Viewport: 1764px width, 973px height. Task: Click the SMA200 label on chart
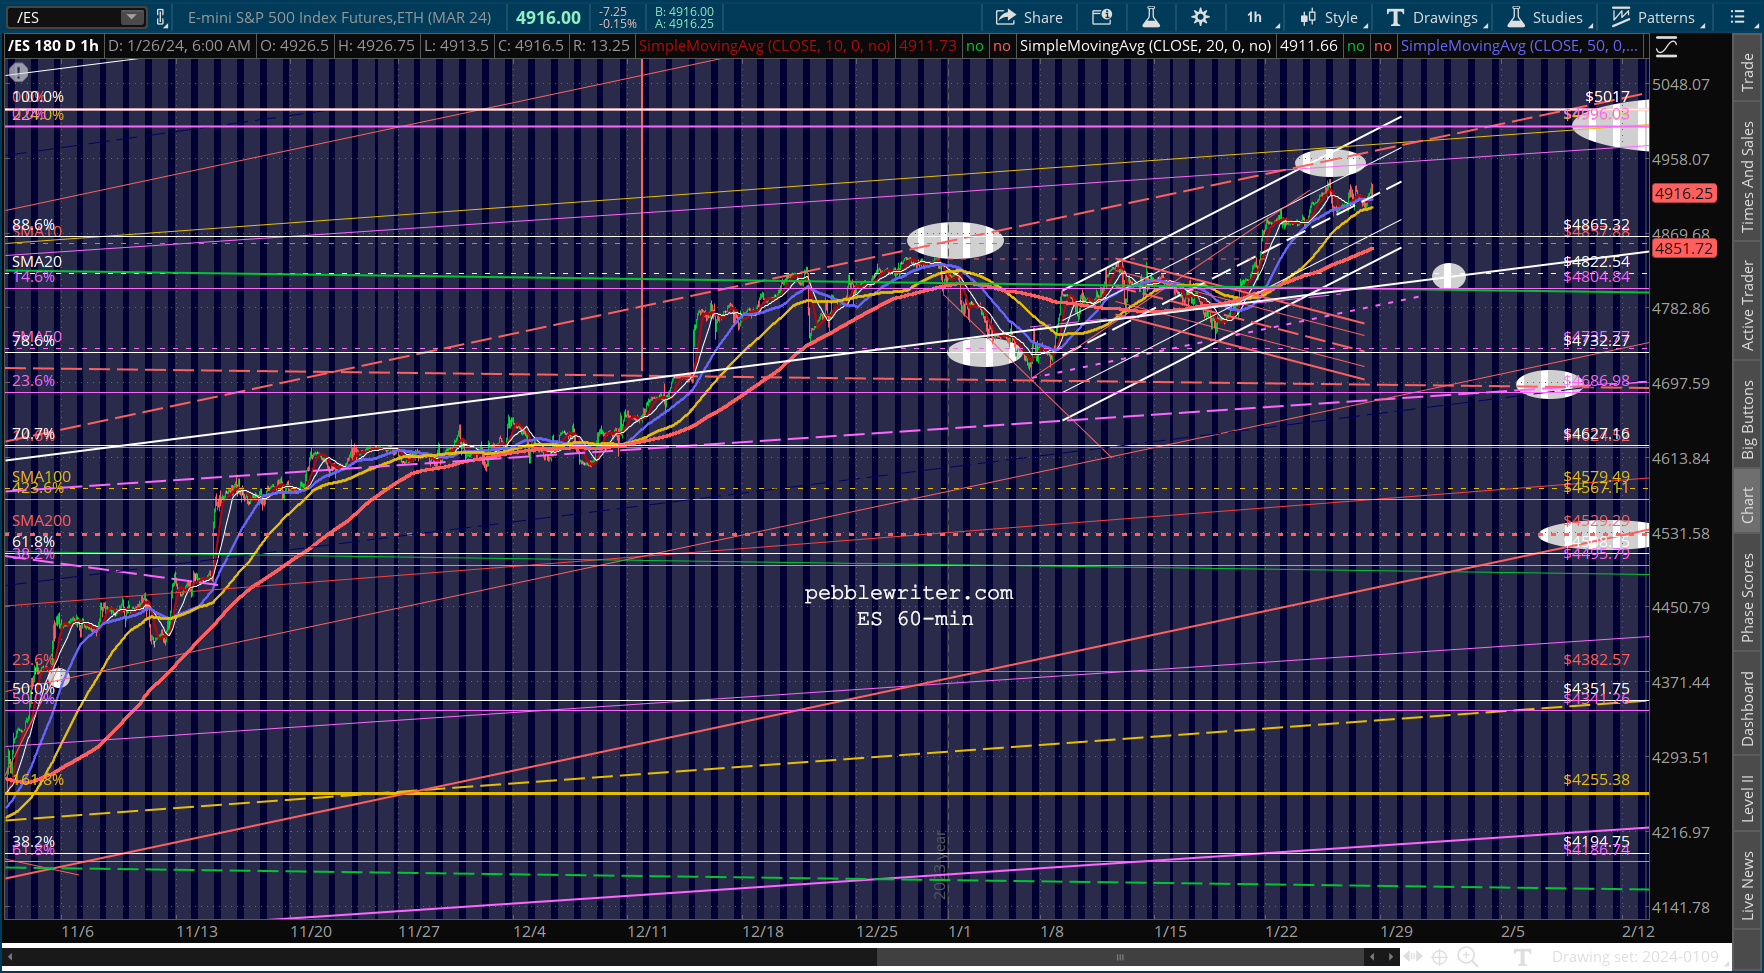(42, 521)
